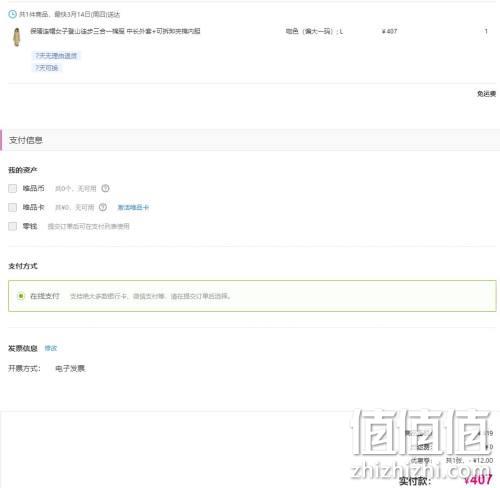500x488 pixels.
Task: Tick the 唯品币 checkbox
Action: 13,188
